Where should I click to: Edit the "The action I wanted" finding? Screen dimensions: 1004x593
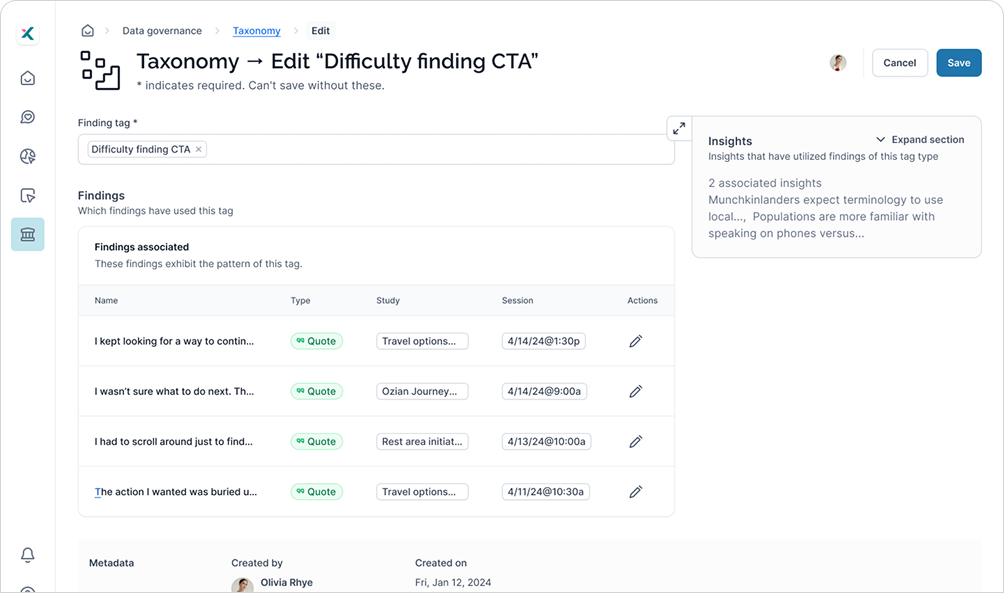pos(635,492)
